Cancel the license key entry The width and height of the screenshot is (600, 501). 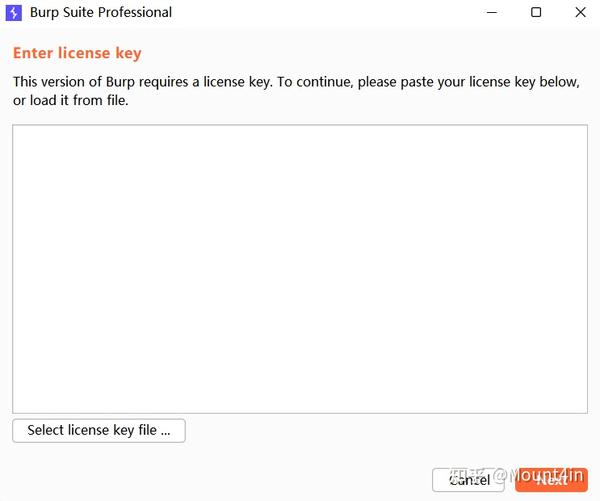coord(468,480)
